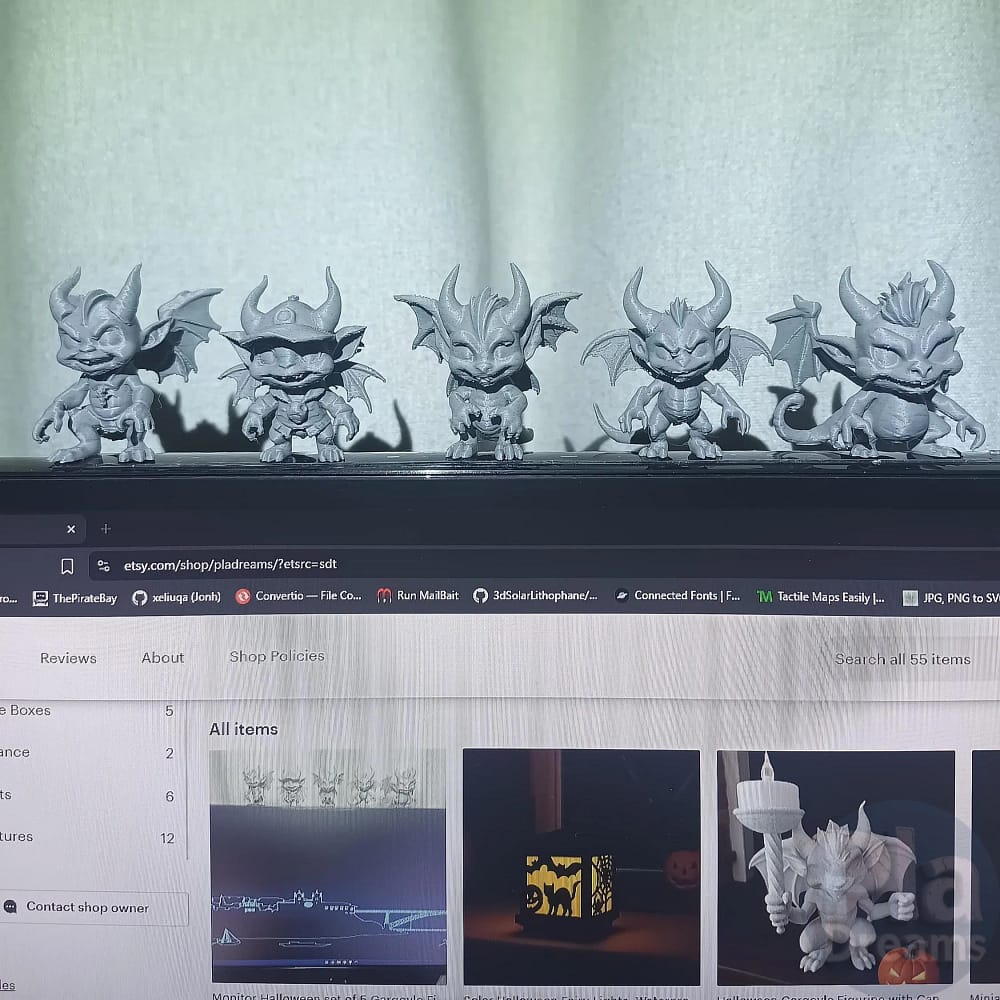Go to the About section
The width and height of the screenshot is (1000, 1000).
tap(163, 657)
